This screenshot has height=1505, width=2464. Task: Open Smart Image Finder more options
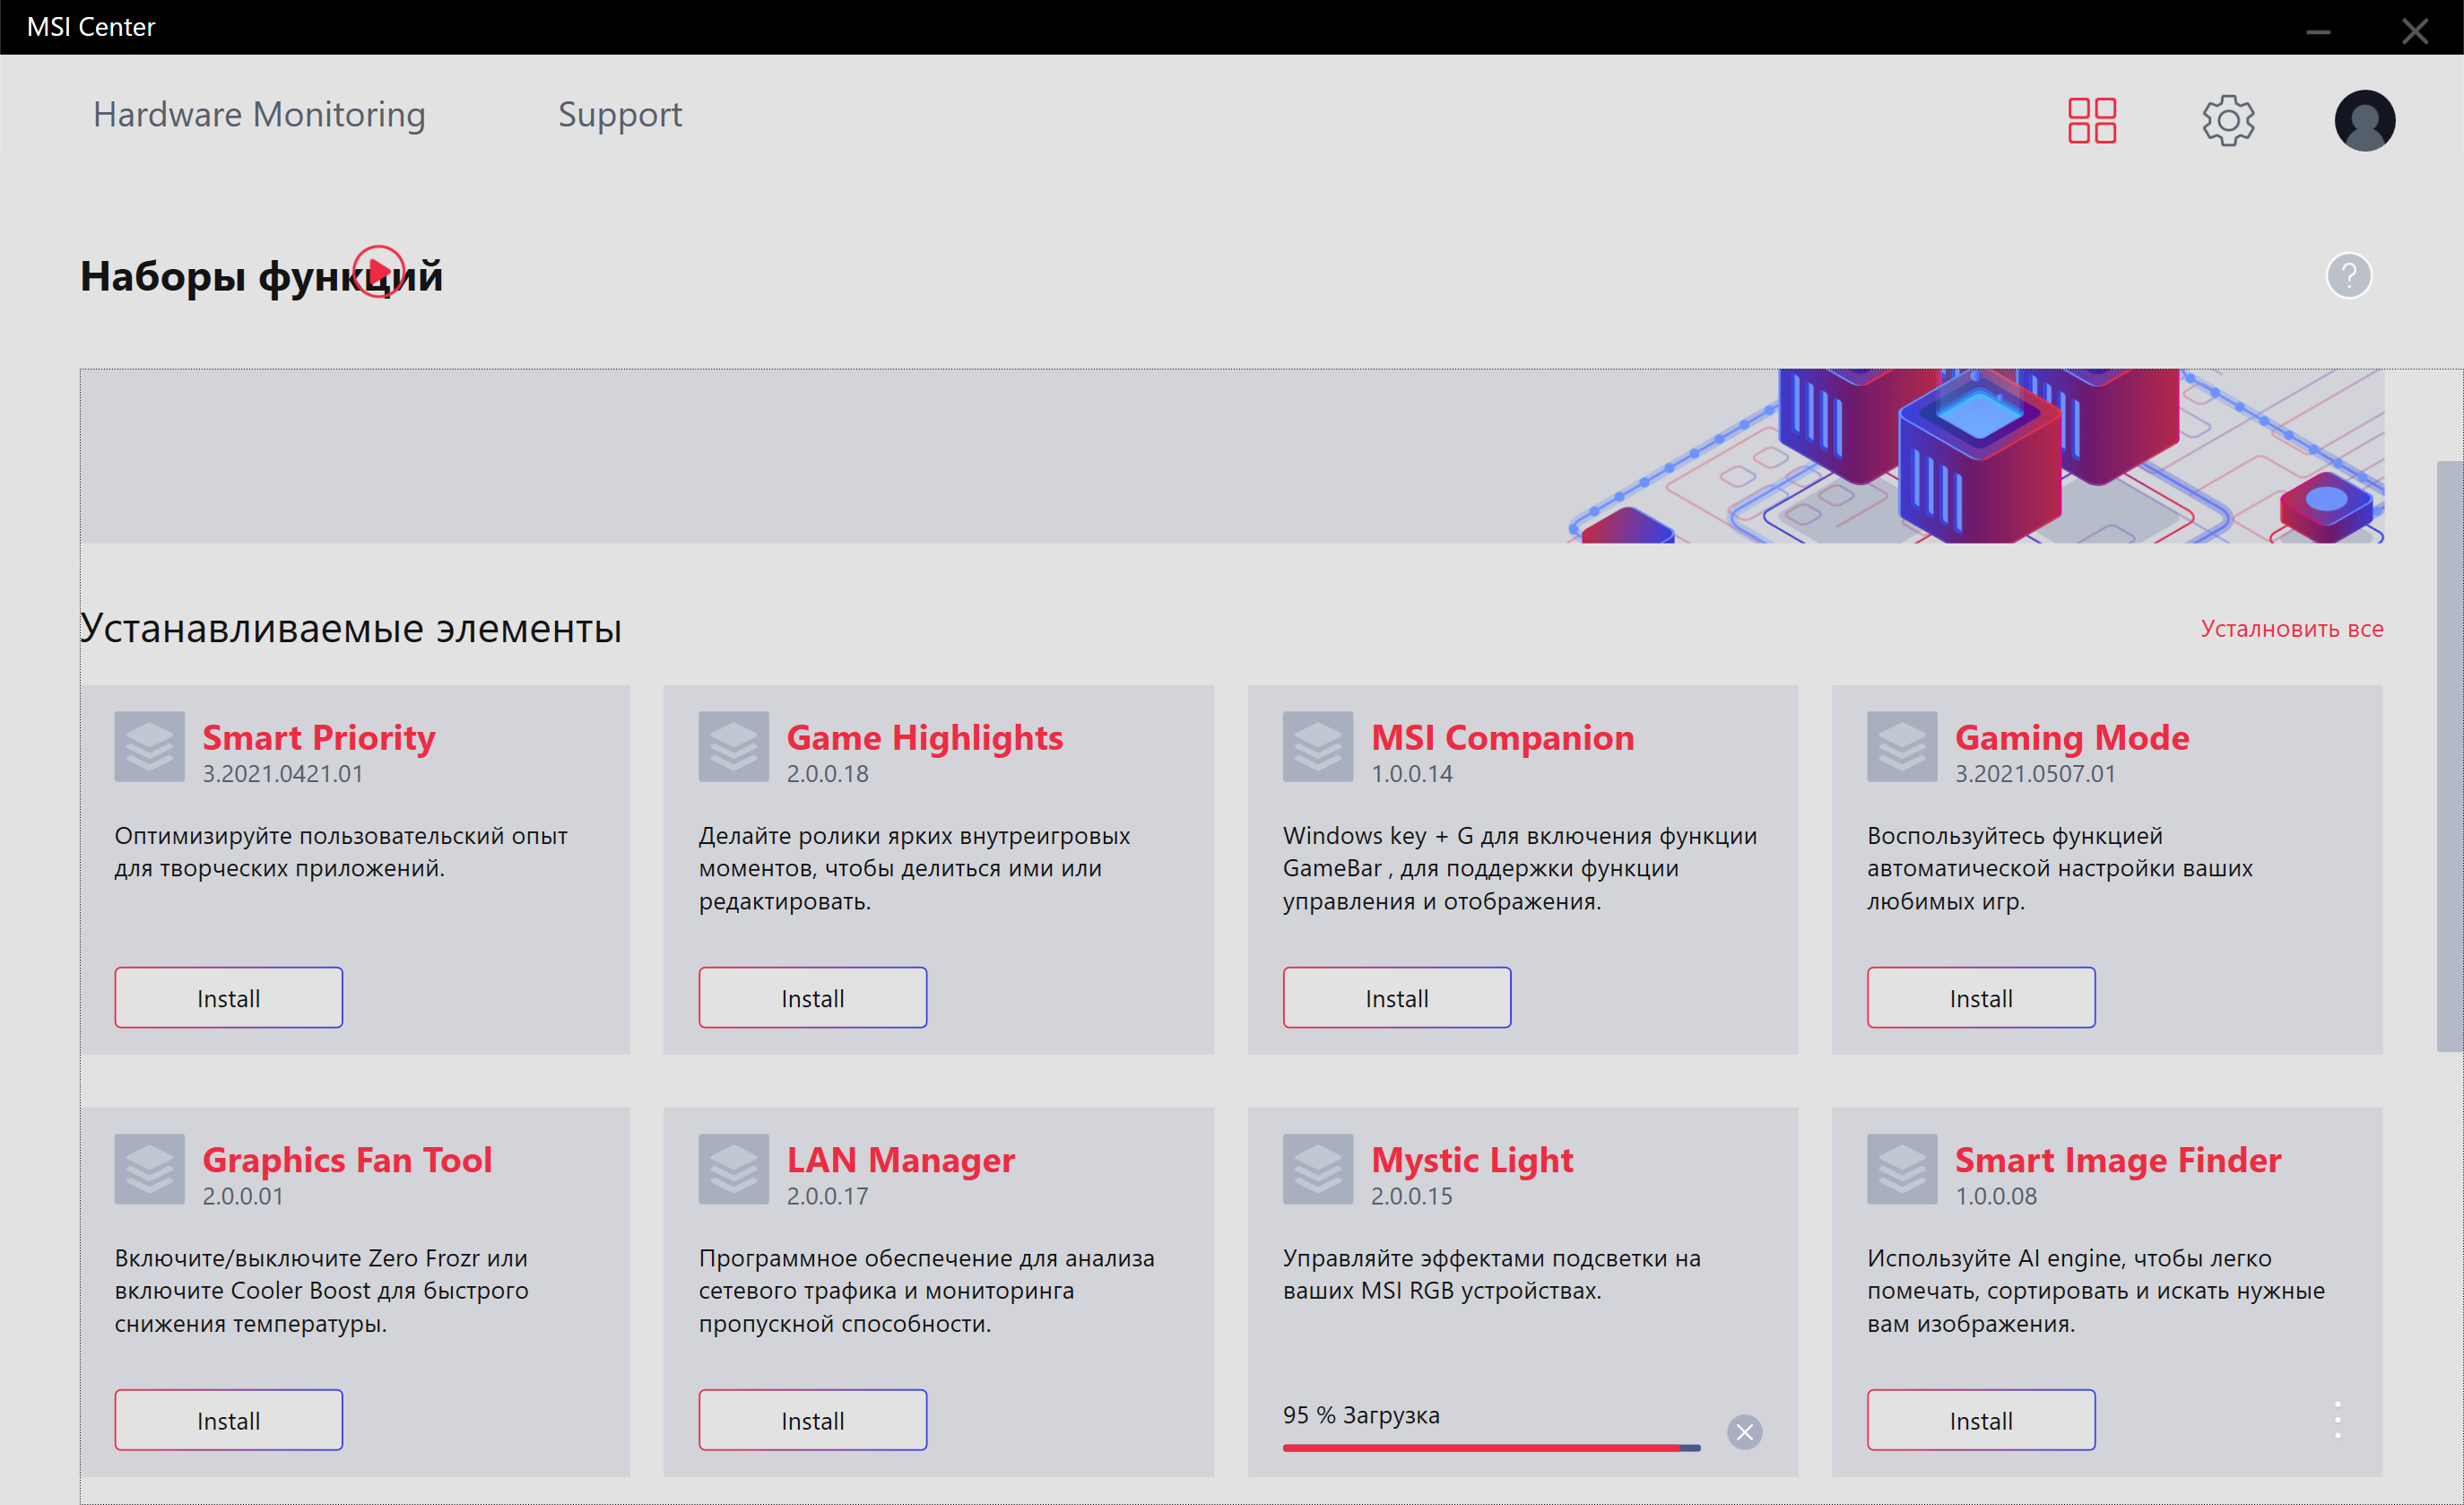pyautogui.click(x=2337, y=1419)
